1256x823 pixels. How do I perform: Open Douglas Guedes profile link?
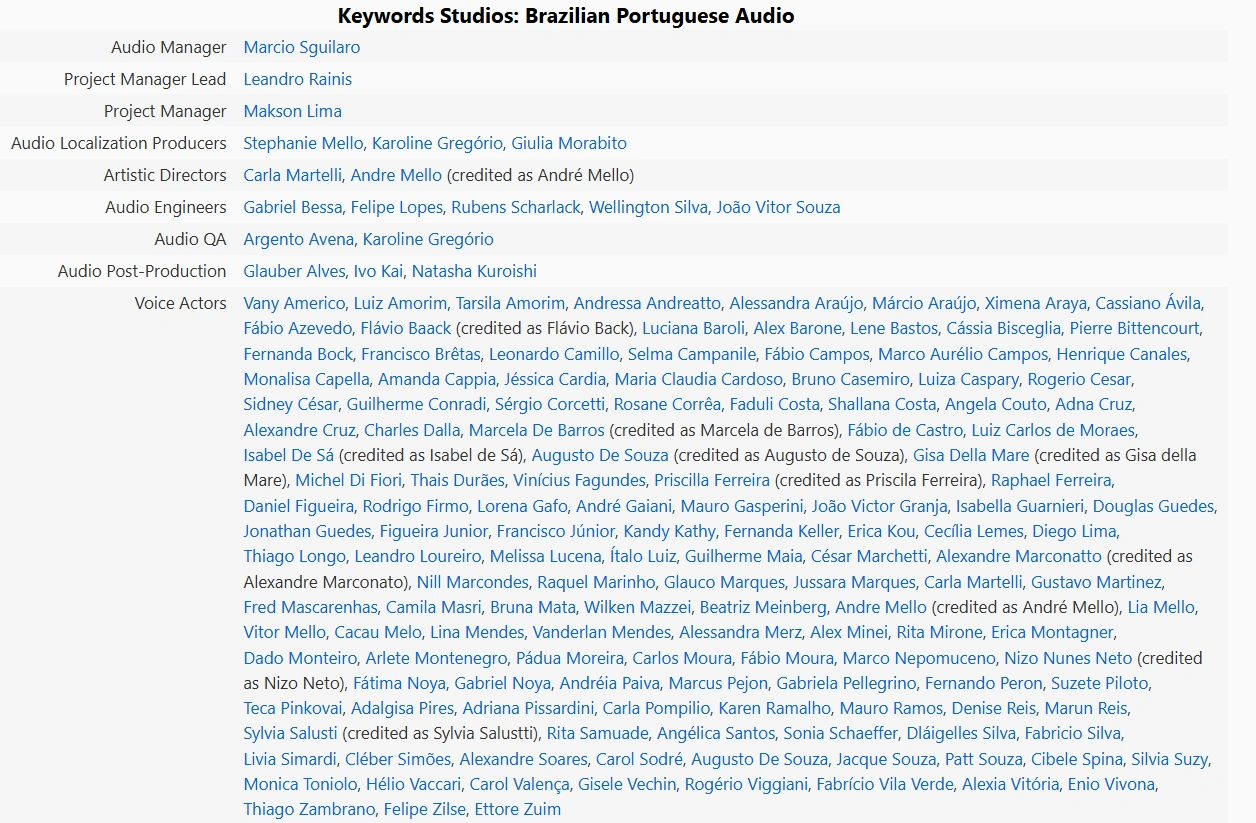pos(1153,506)
